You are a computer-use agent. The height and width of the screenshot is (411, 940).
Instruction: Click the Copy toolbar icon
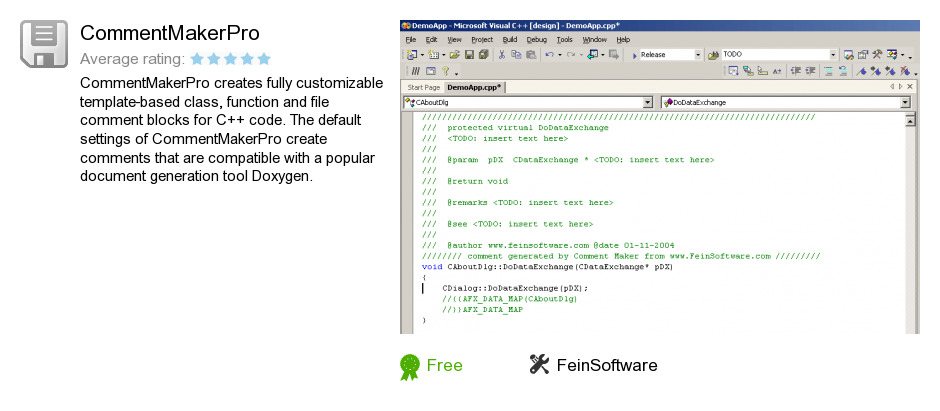click(516, 55)
